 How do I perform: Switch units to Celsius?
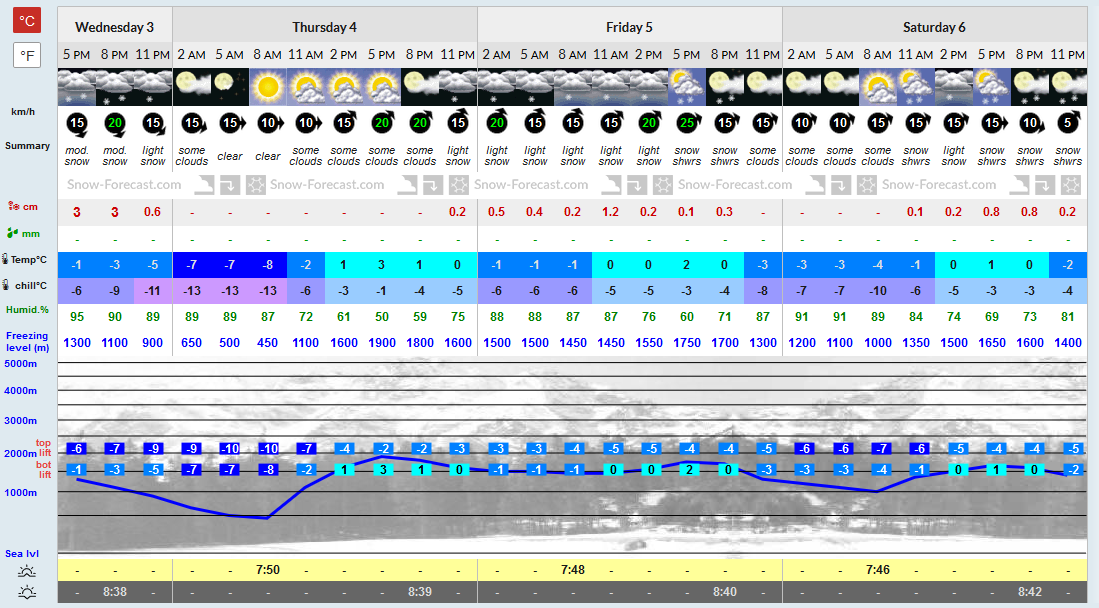coord(27,20)
